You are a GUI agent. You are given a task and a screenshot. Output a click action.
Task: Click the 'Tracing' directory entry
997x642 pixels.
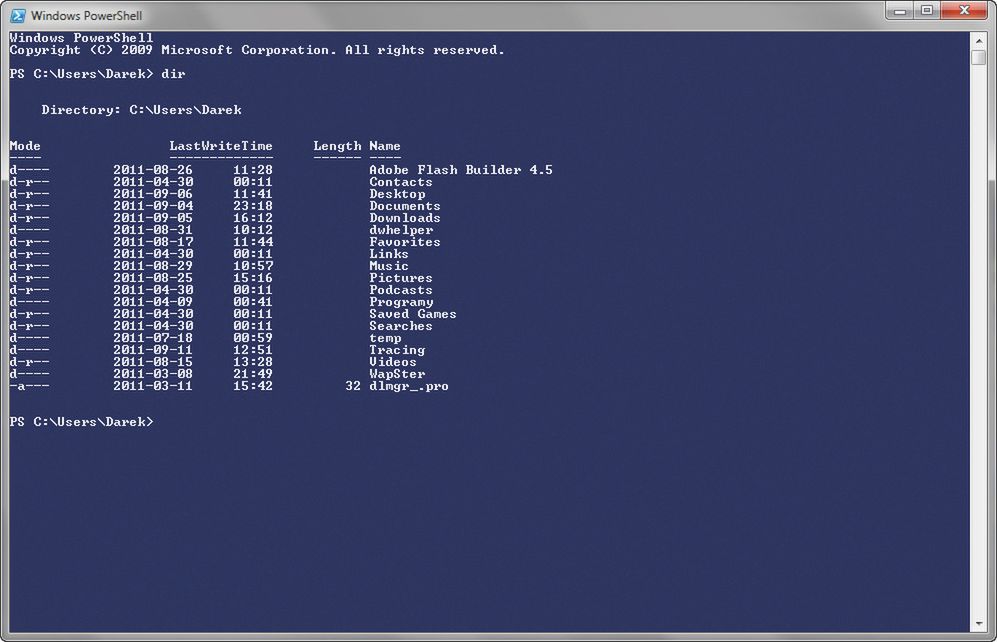397,351
